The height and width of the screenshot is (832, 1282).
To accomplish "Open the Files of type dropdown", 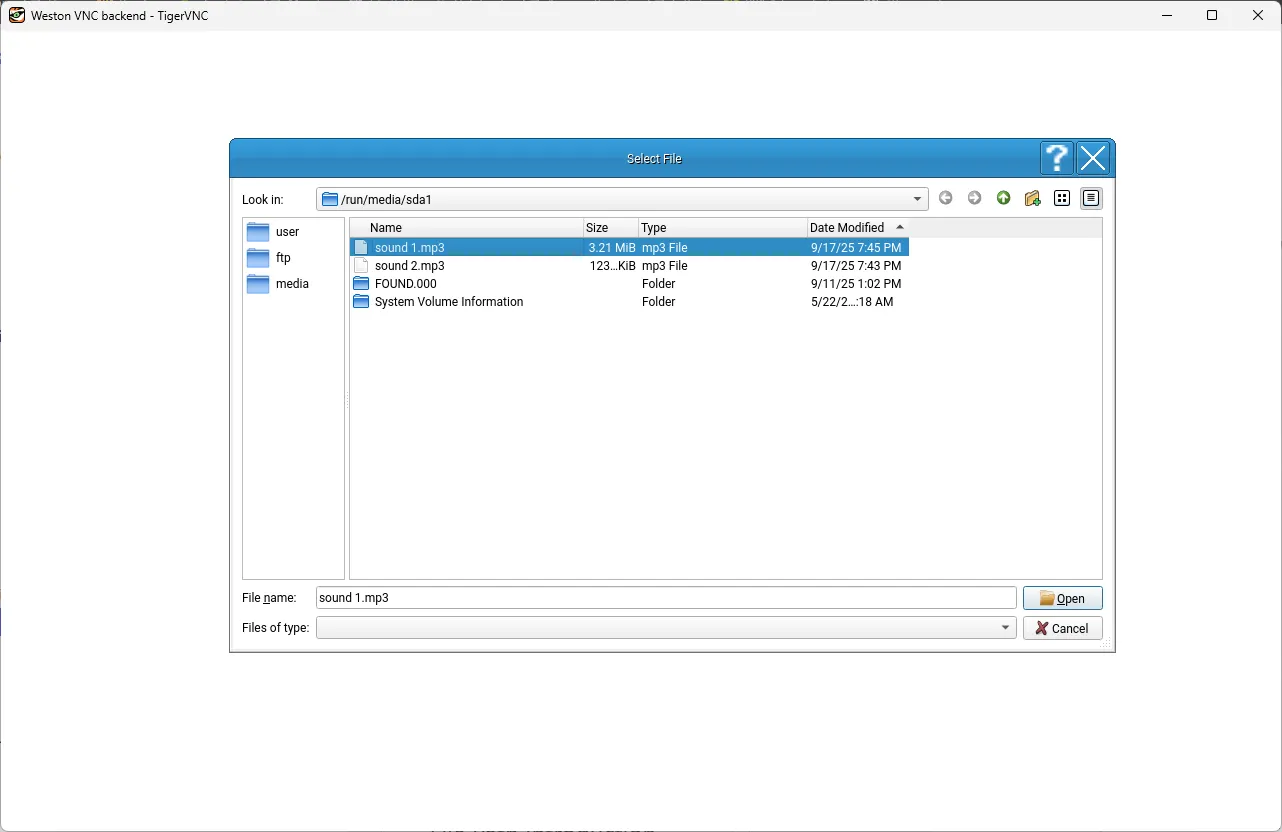I will [x=1005, y=628].
